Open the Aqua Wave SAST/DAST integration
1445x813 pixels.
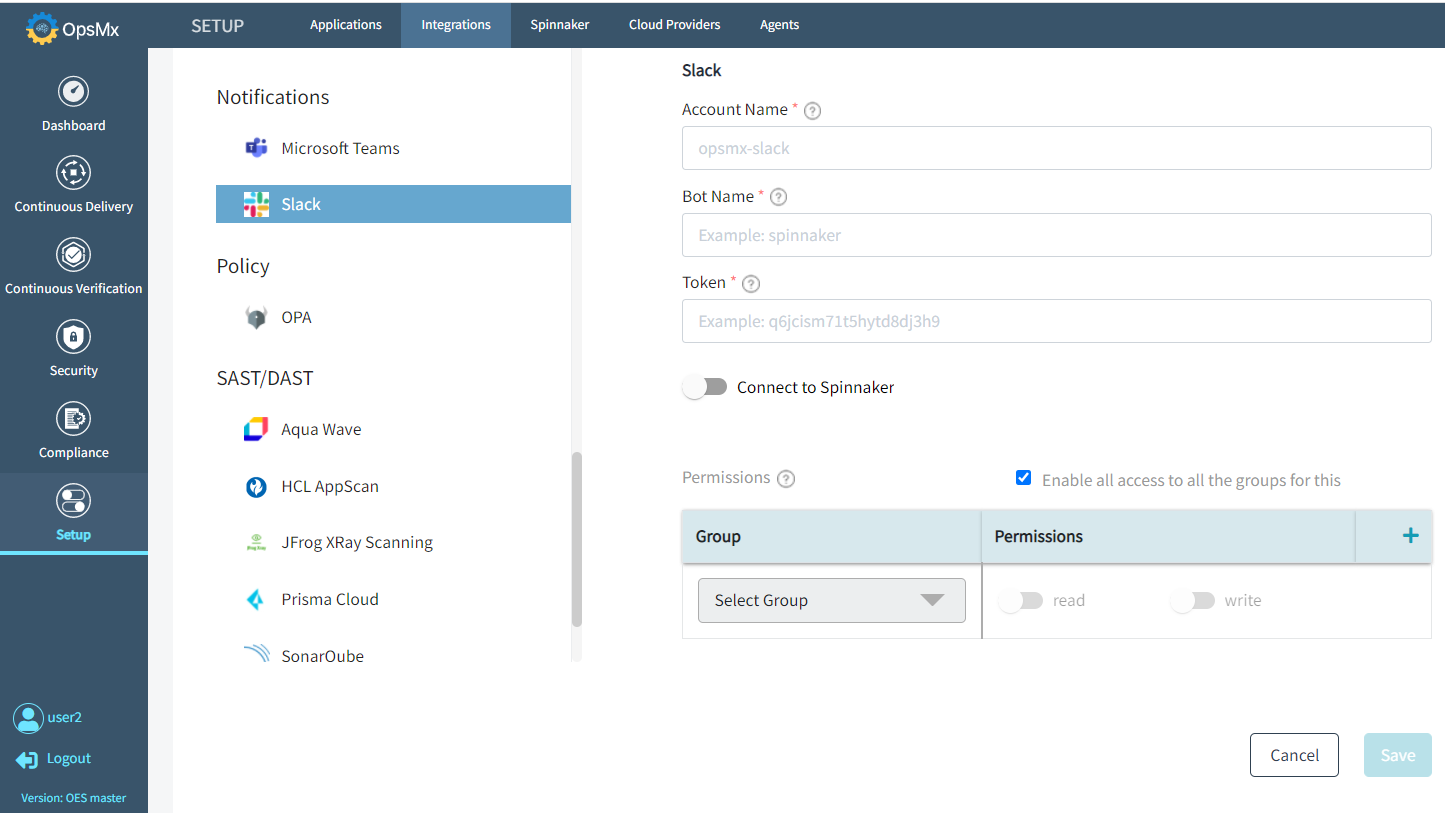(x=321, y=429)
